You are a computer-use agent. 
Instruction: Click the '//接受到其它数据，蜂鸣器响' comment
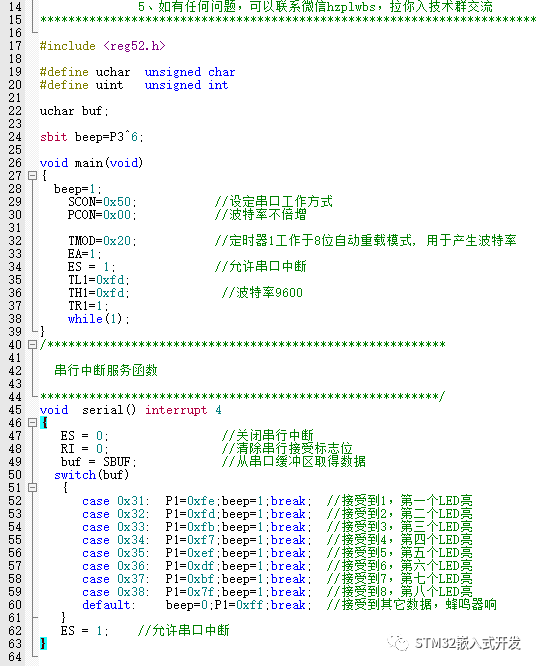412,604
